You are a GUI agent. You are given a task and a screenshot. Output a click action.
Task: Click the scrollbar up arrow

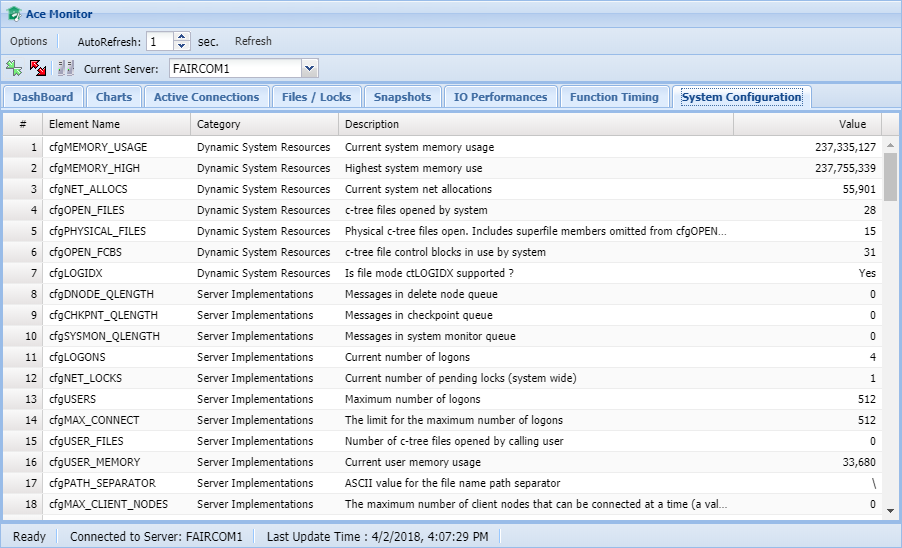890,145
